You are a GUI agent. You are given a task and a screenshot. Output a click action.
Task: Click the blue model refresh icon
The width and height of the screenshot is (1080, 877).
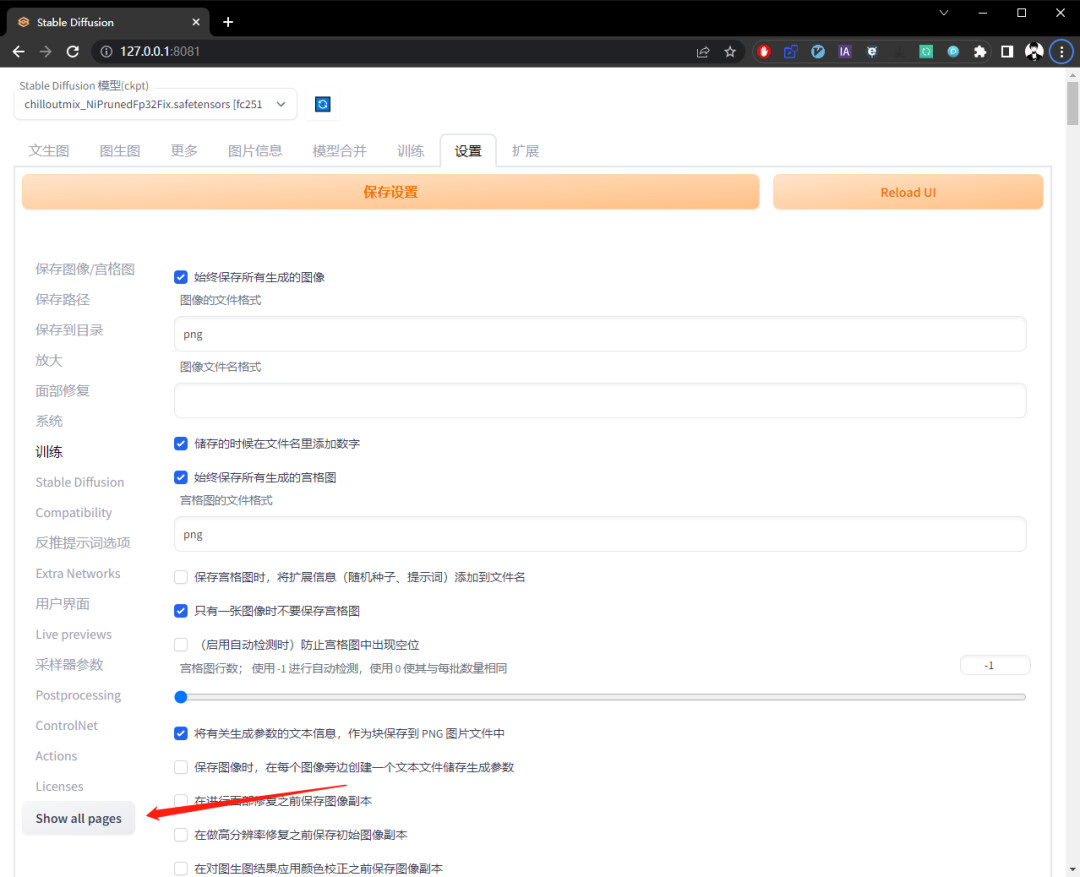click(x=322, y=104)
